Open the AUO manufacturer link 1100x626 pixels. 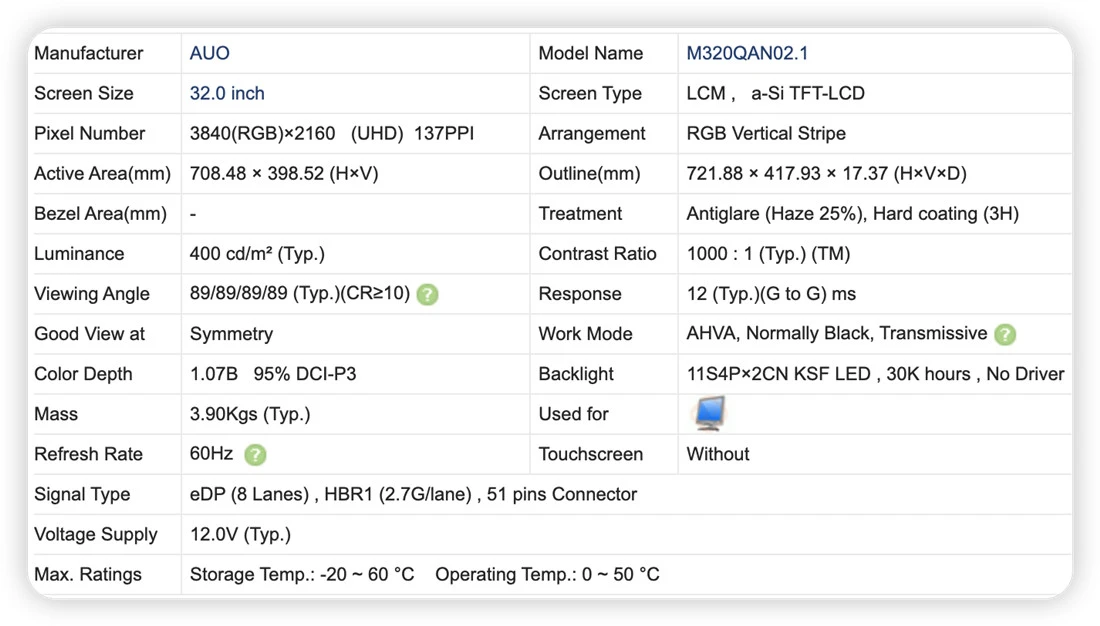point(209,53)
